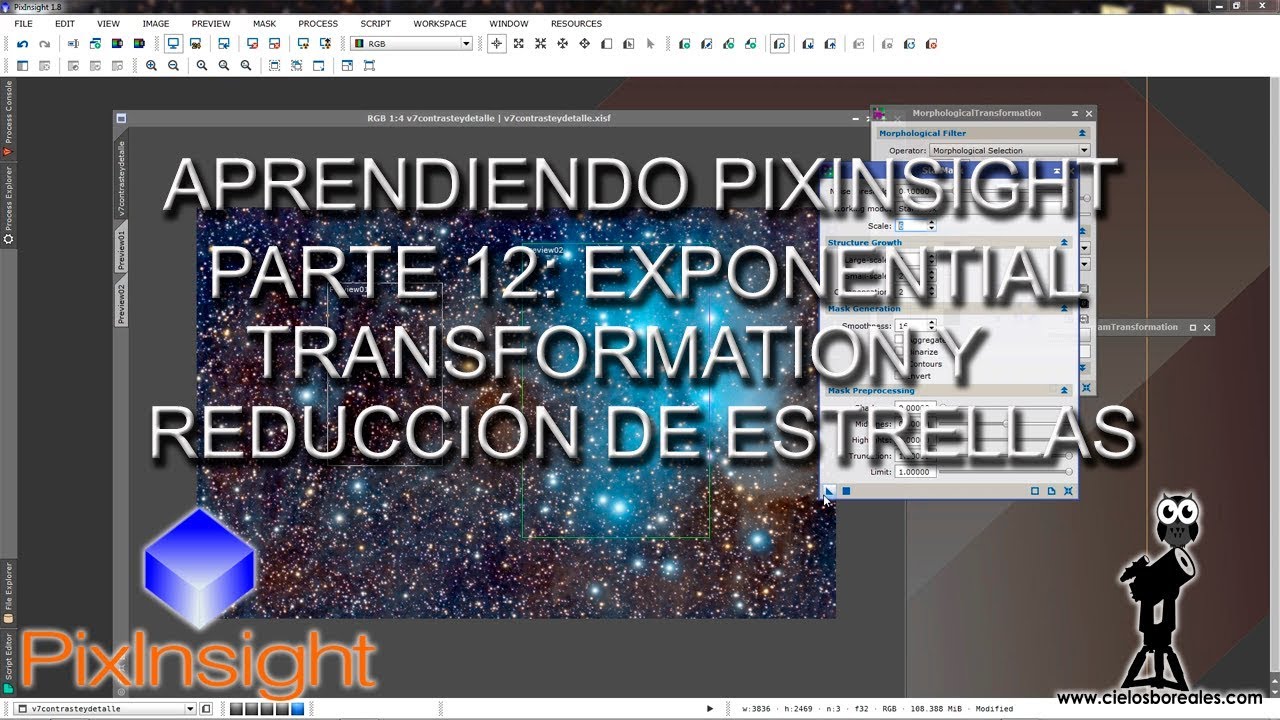This screenshot has width=1280, height=720.
Task: Open the Script Editor side tab
Action: (8, 662)
